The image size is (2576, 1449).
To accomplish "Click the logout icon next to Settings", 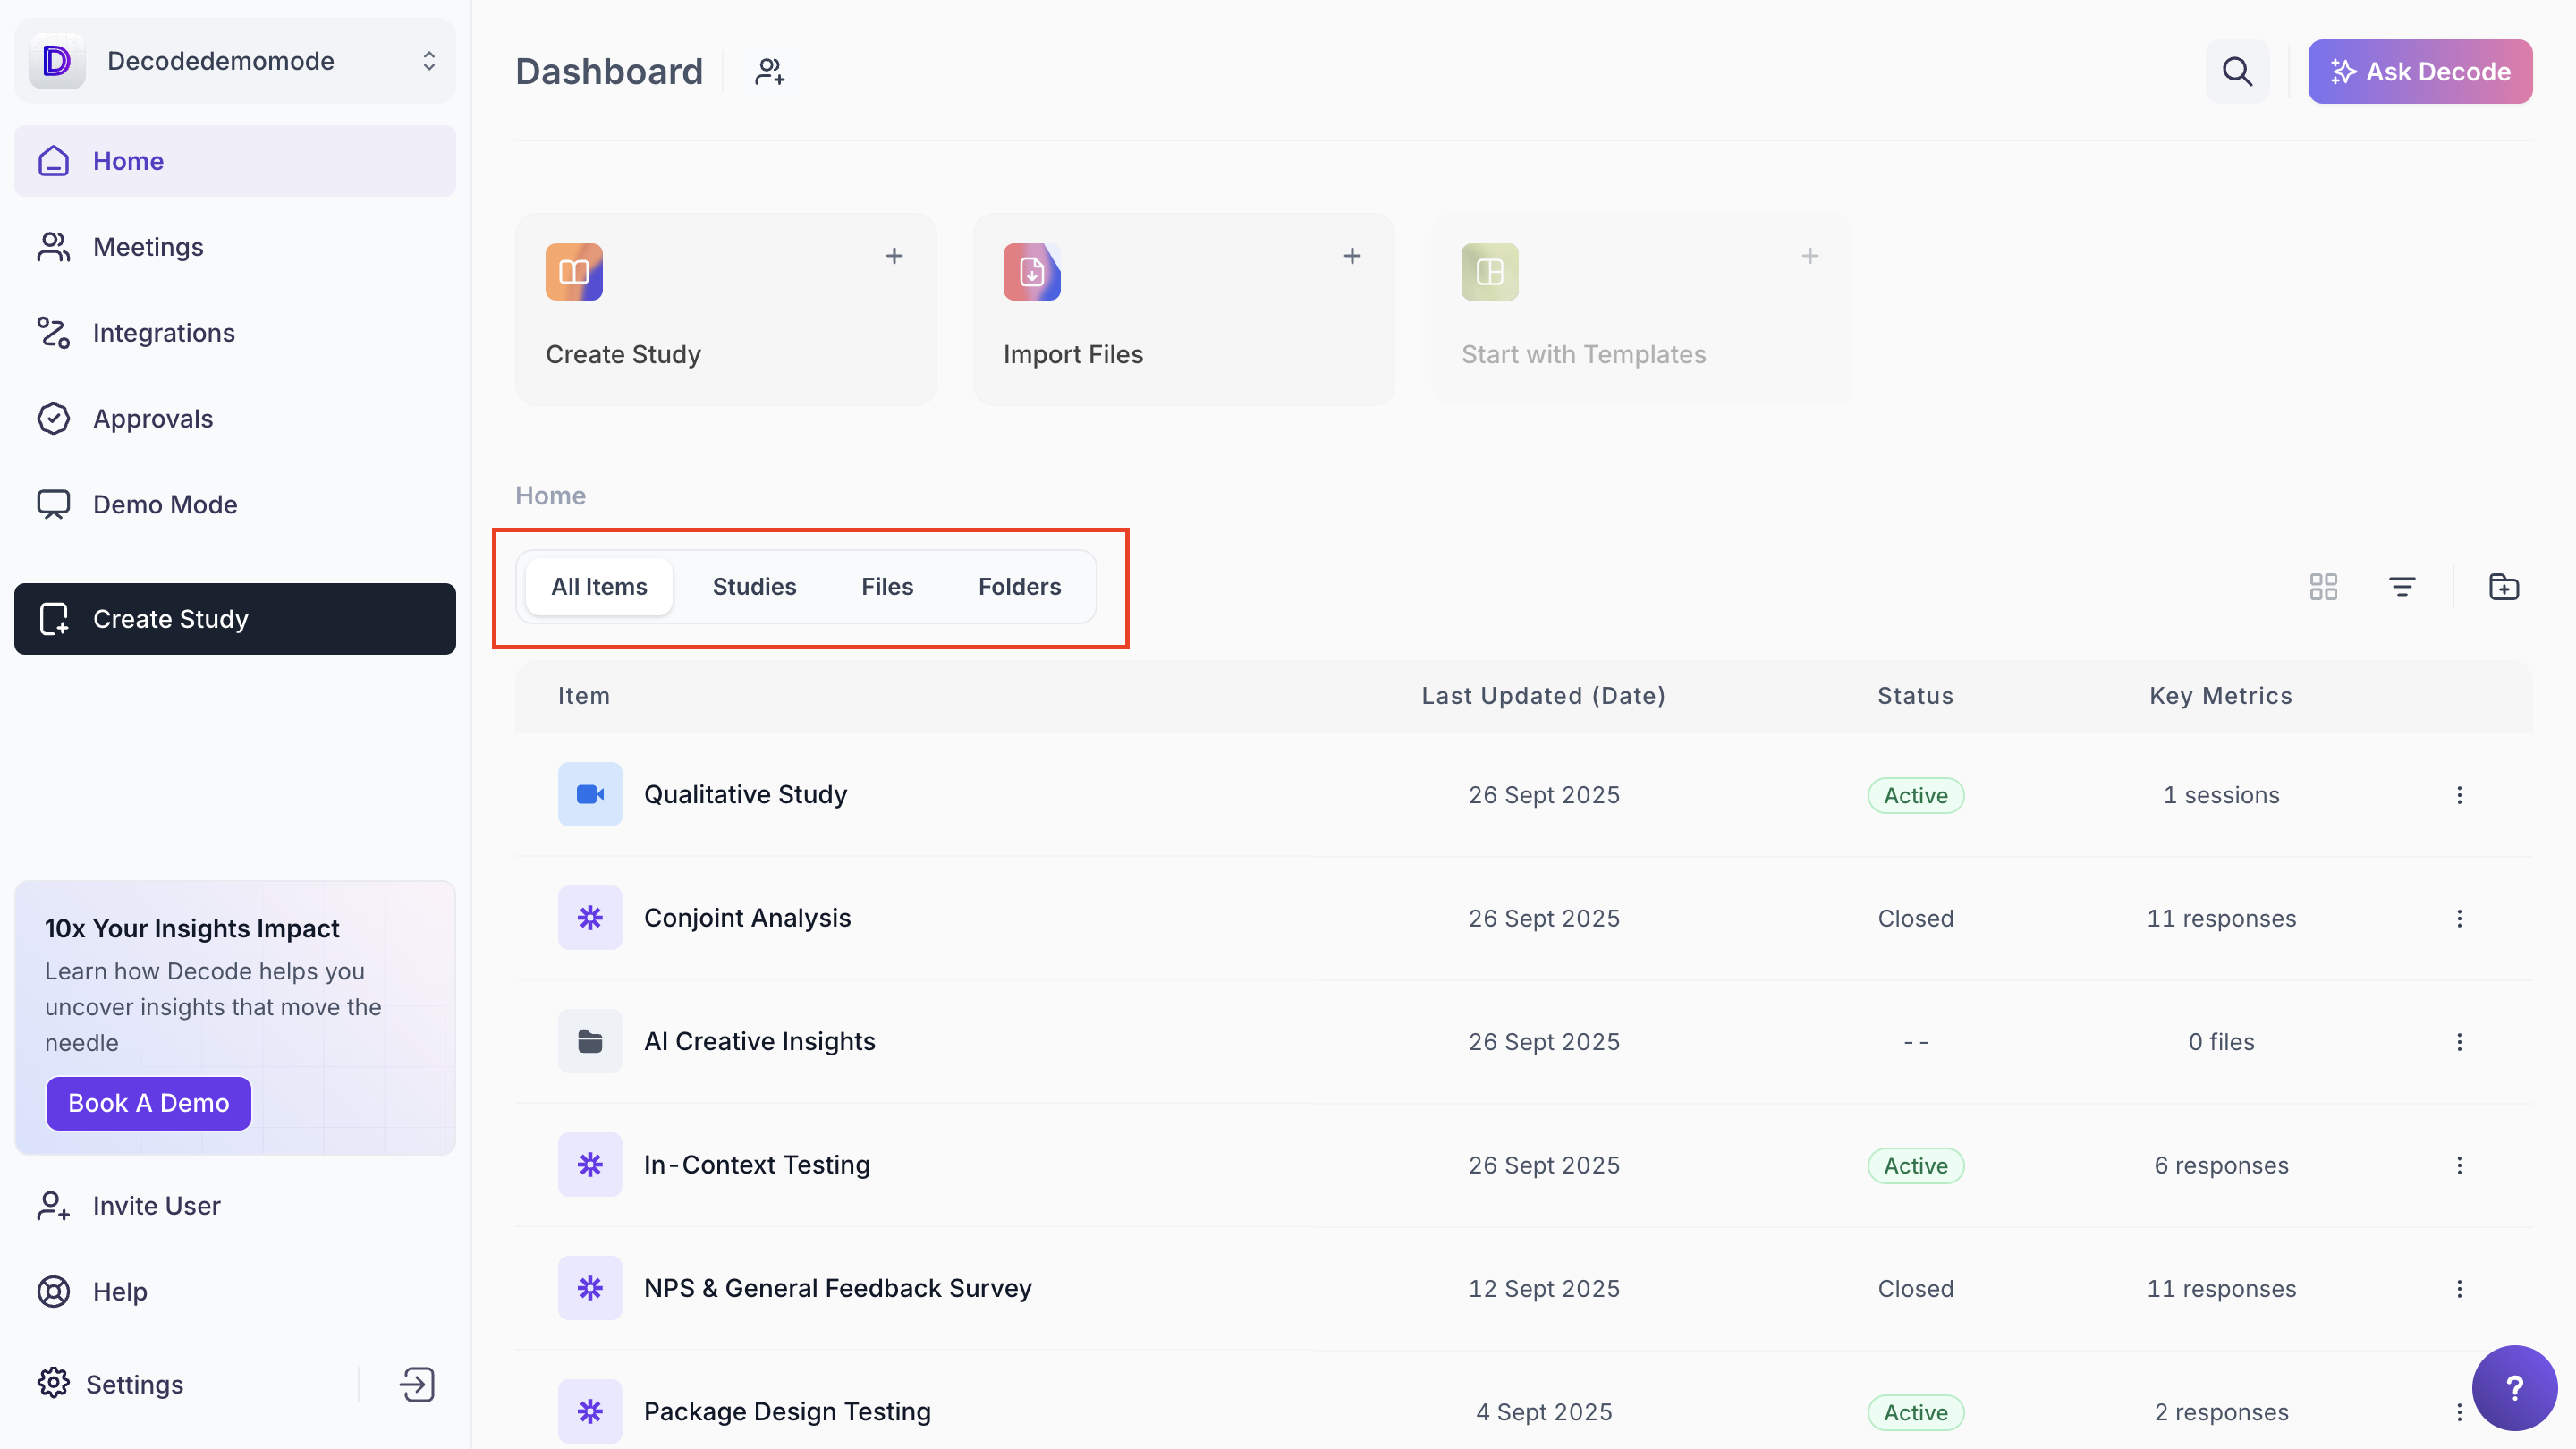I will click(417, 1384).
